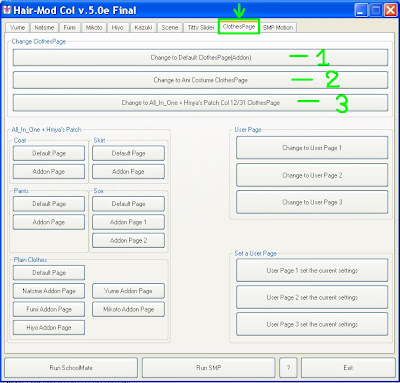Click Natsme Addon Page button
This screenshot has height=383, width=400.
[x=49, y=291]
